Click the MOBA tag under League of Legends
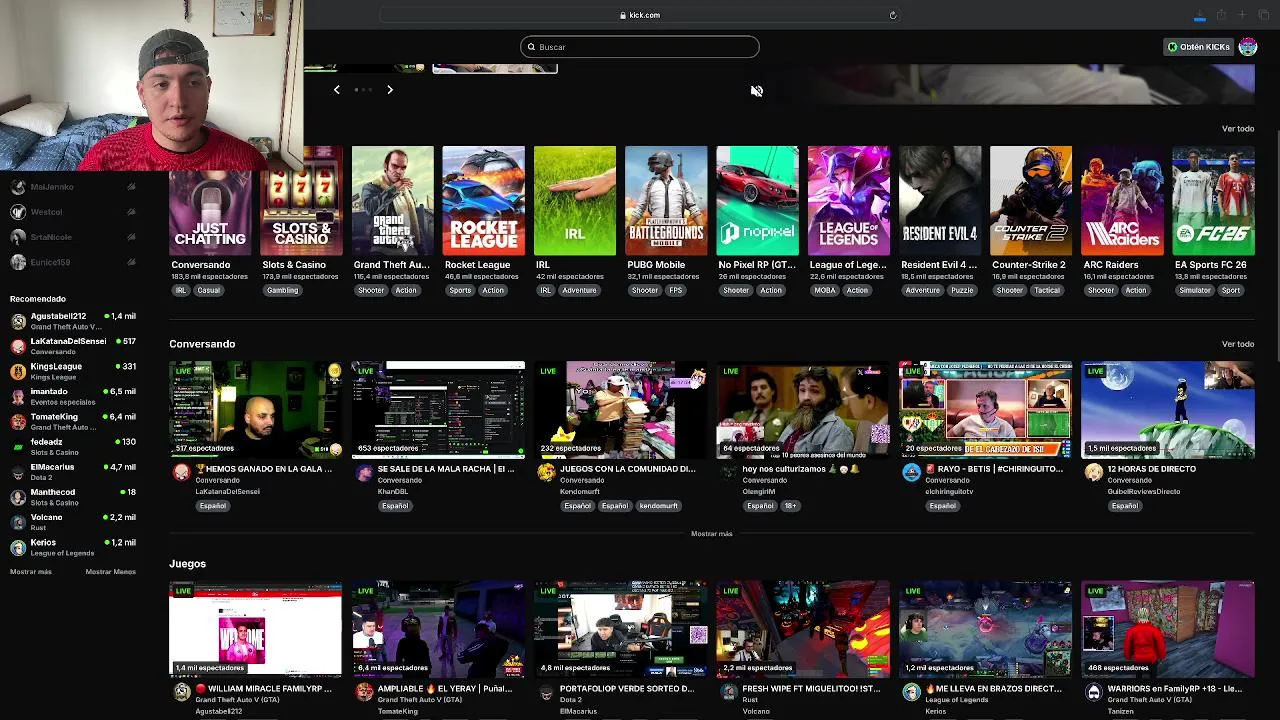 825,291
